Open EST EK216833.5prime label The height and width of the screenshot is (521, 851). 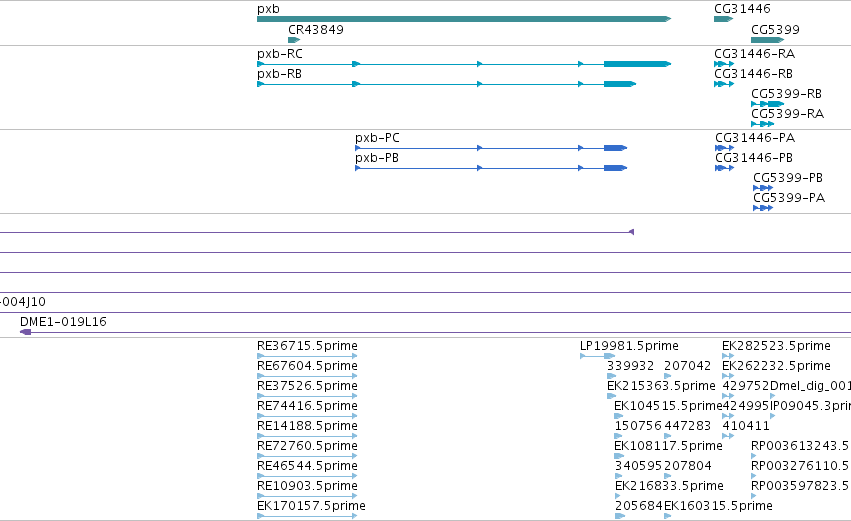click(x=669, y=486)
